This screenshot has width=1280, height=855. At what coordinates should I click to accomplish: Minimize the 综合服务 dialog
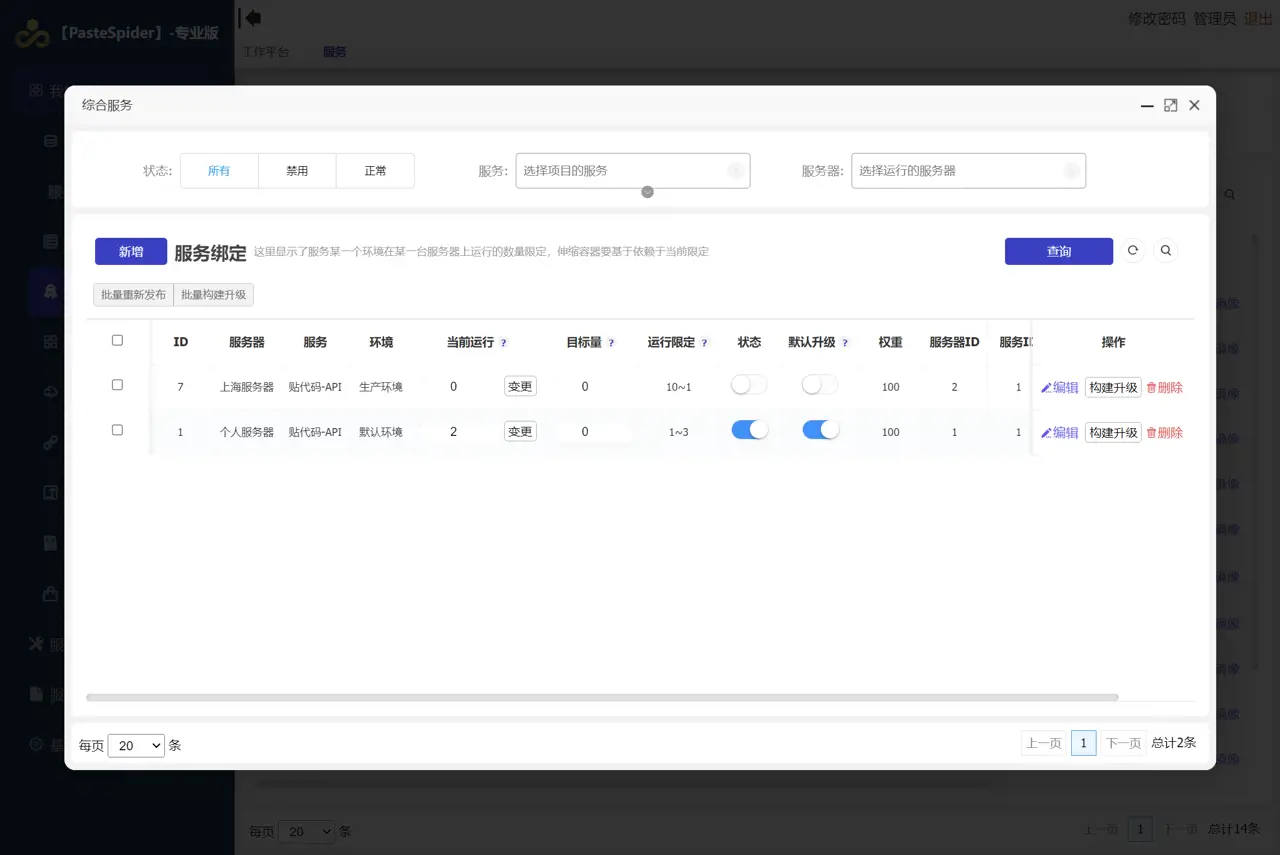pyautogui.click(x=1147, y=105)
